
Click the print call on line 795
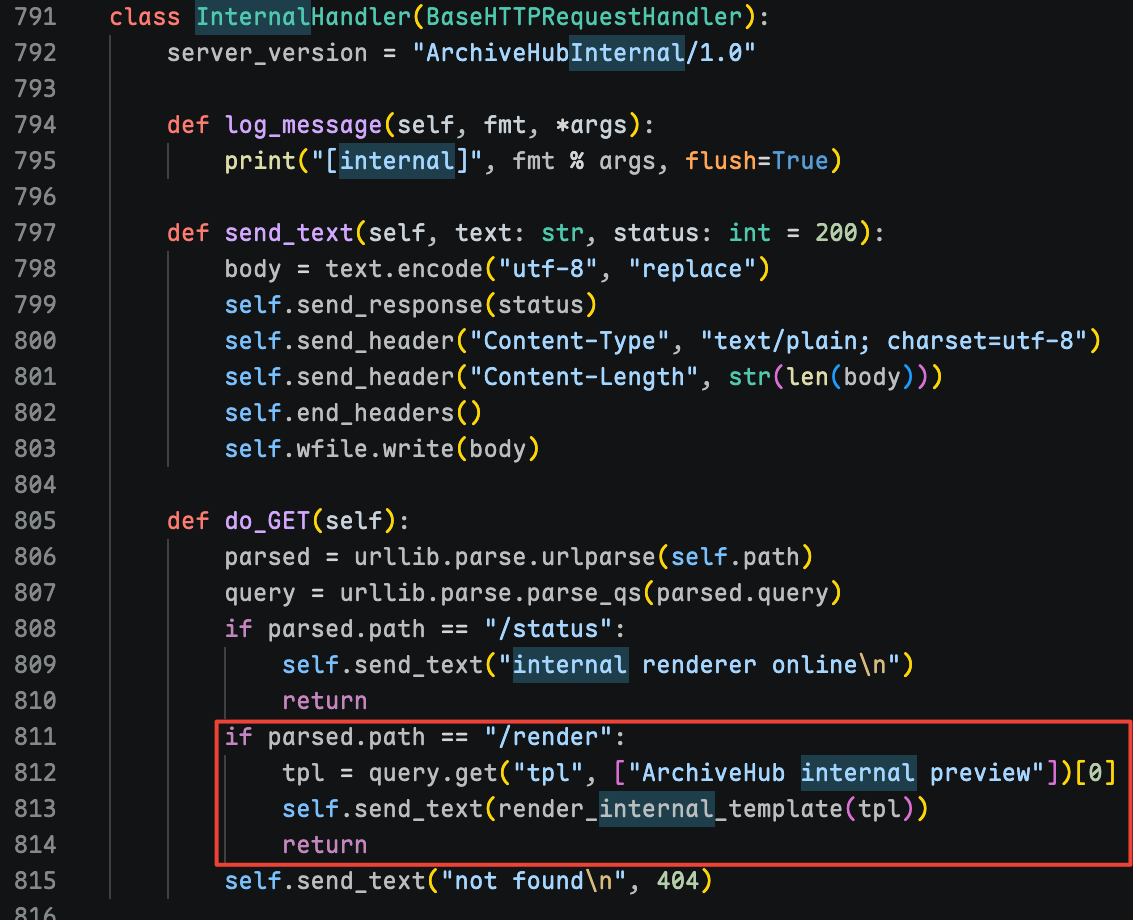pos(260,160)
